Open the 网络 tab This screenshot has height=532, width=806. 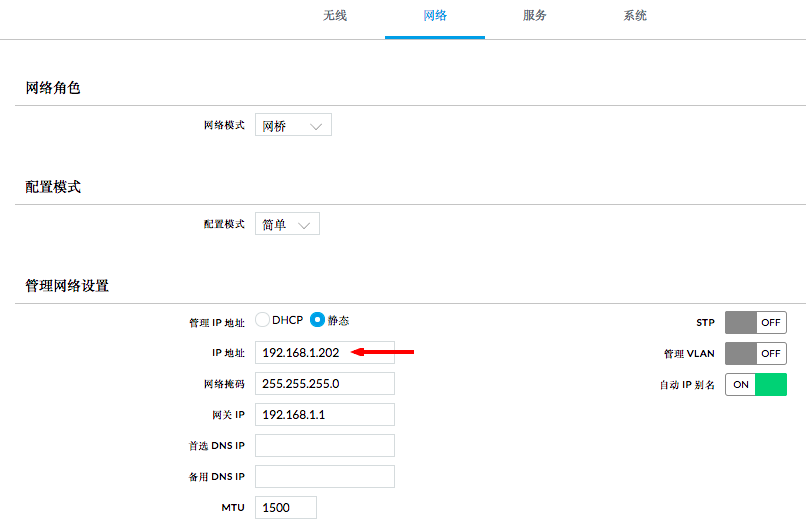click(435, 16)
